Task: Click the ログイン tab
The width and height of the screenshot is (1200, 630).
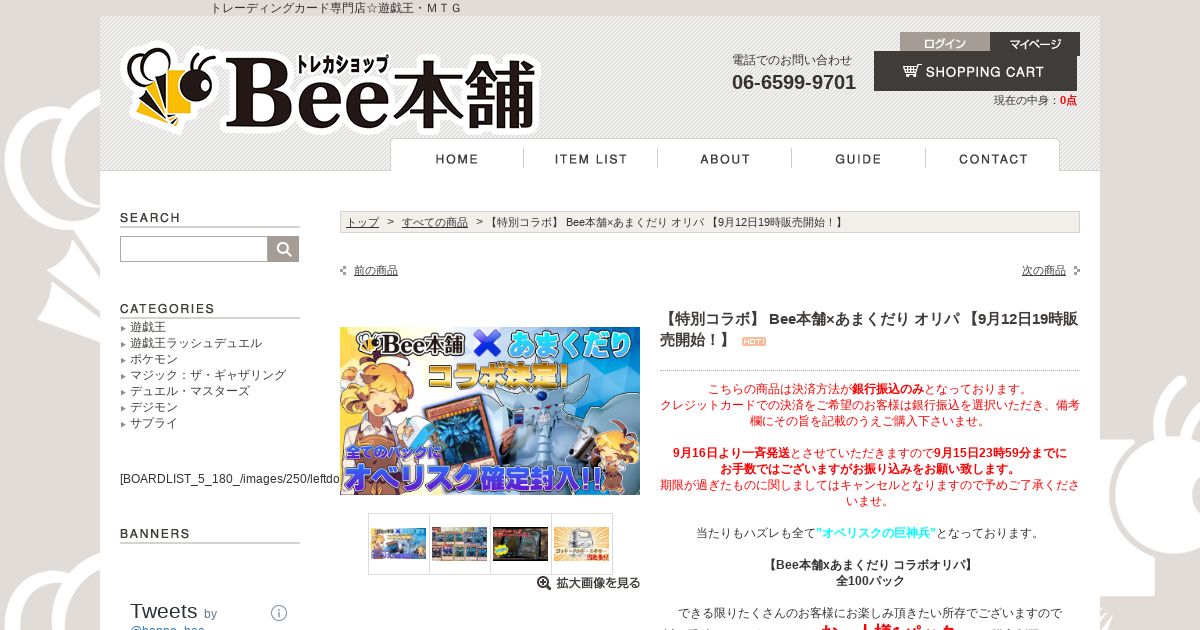Action: [x=944, y=43]
